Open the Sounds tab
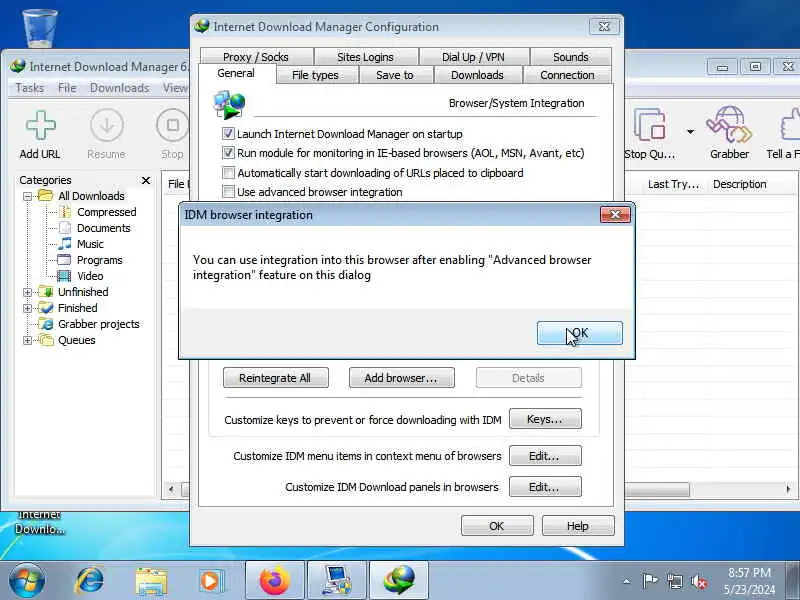The width and height of the screenshot is (800, 600). point(570,57)
